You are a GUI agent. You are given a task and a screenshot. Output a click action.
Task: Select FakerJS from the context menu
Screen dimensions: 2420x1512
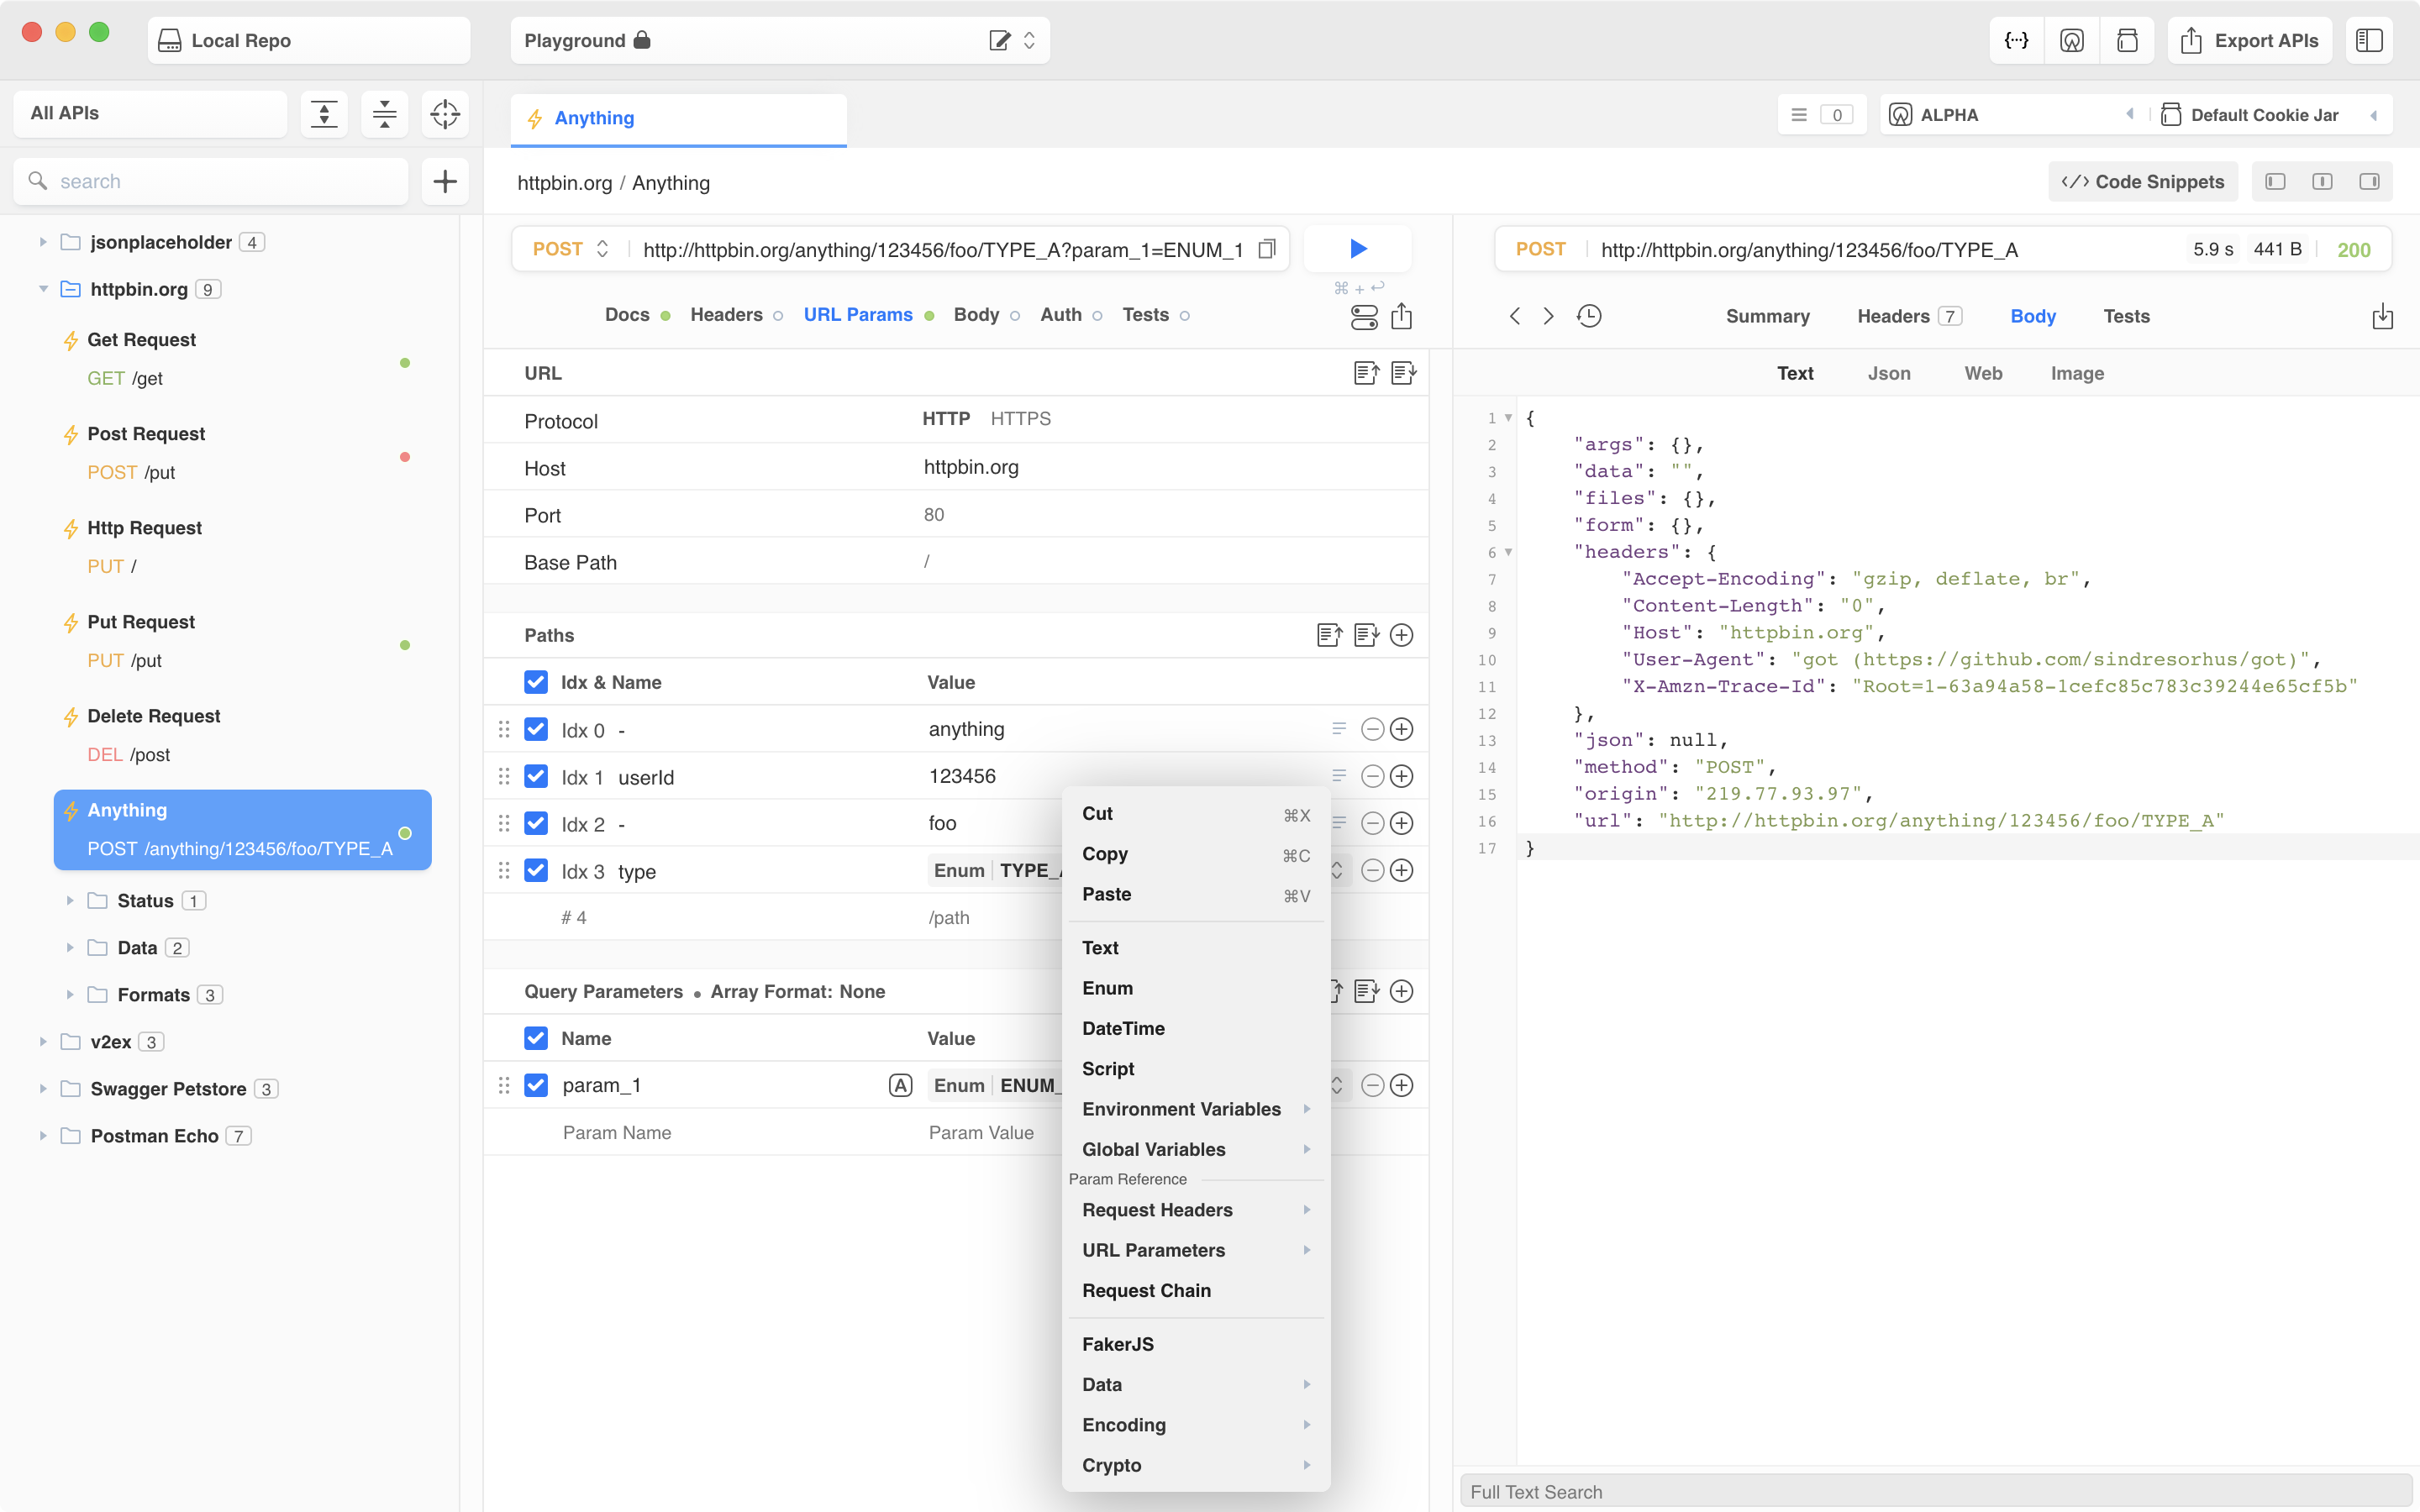pos(1196,1344)
